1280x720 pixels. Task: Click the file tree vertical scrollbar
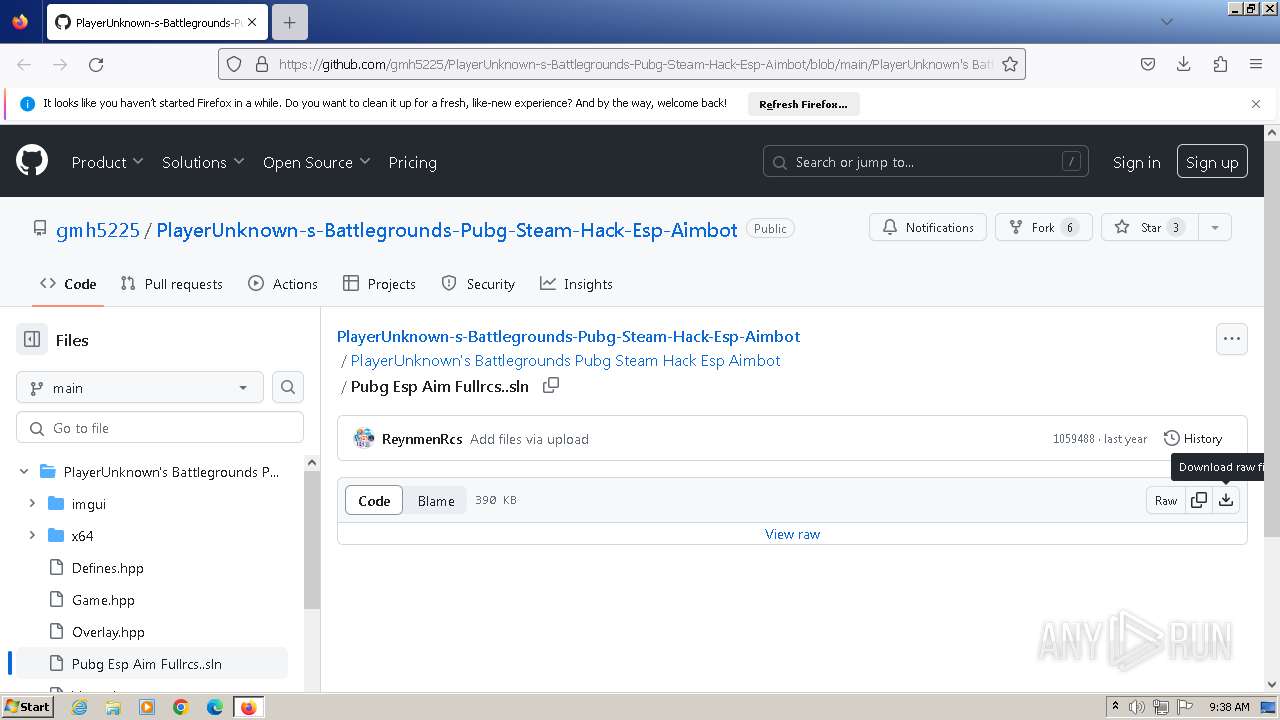point(311,540)
